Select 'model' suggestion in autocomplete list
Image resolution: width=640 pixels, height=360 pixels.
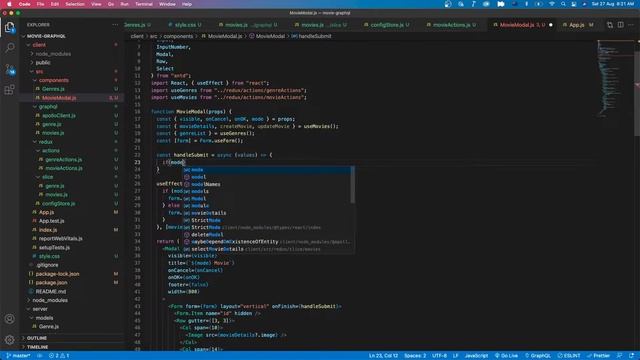click(268, 177)
